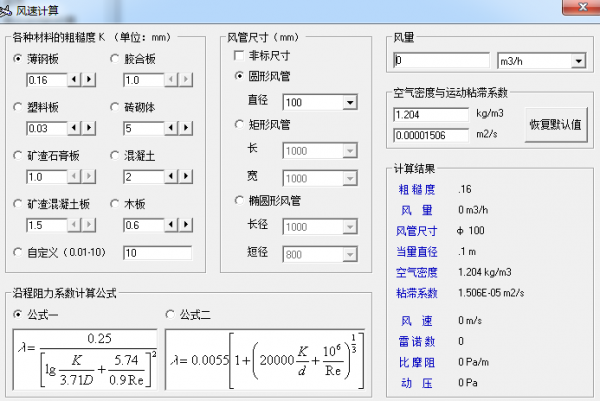600x401 pixels.
Task: Click the 恢复默认值 button
Action: [556, 125]
